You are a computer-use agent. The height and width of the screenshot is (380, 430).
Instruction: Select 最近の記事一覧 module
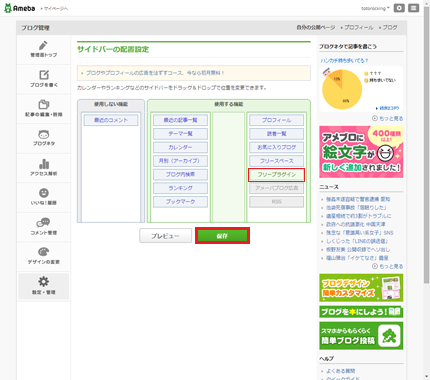180,120
